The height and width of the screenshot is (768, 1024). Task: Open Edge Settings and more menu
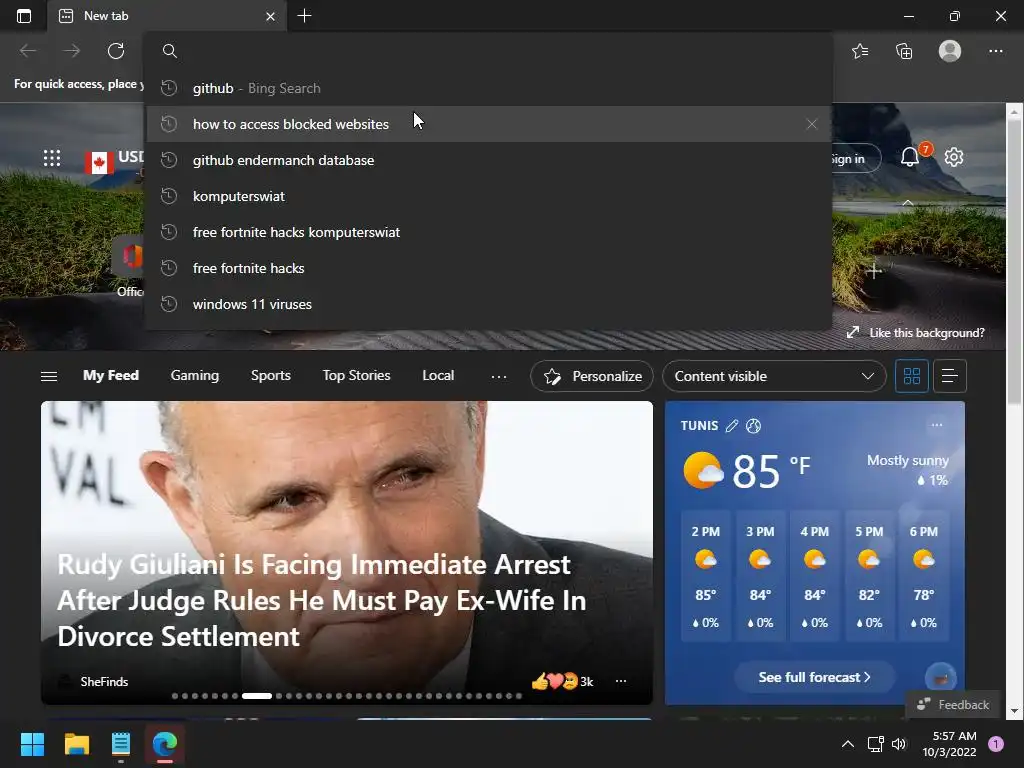(x=995, y=51)
